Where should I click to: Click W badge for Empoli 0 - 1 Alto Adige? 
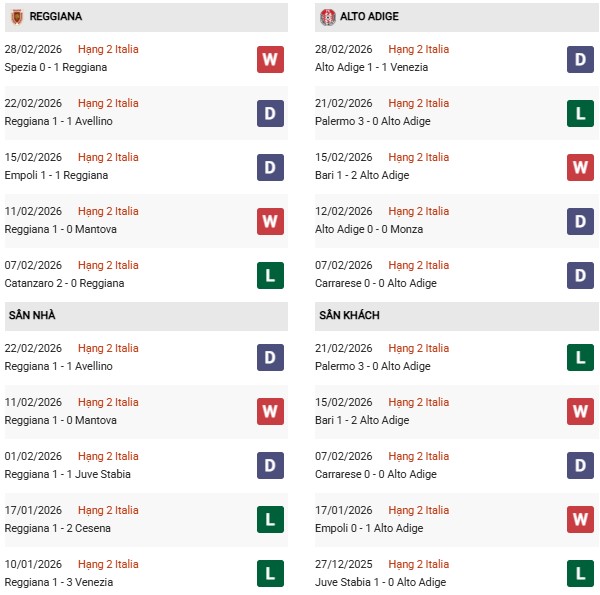pyautogui.click(x=581, y=520)
